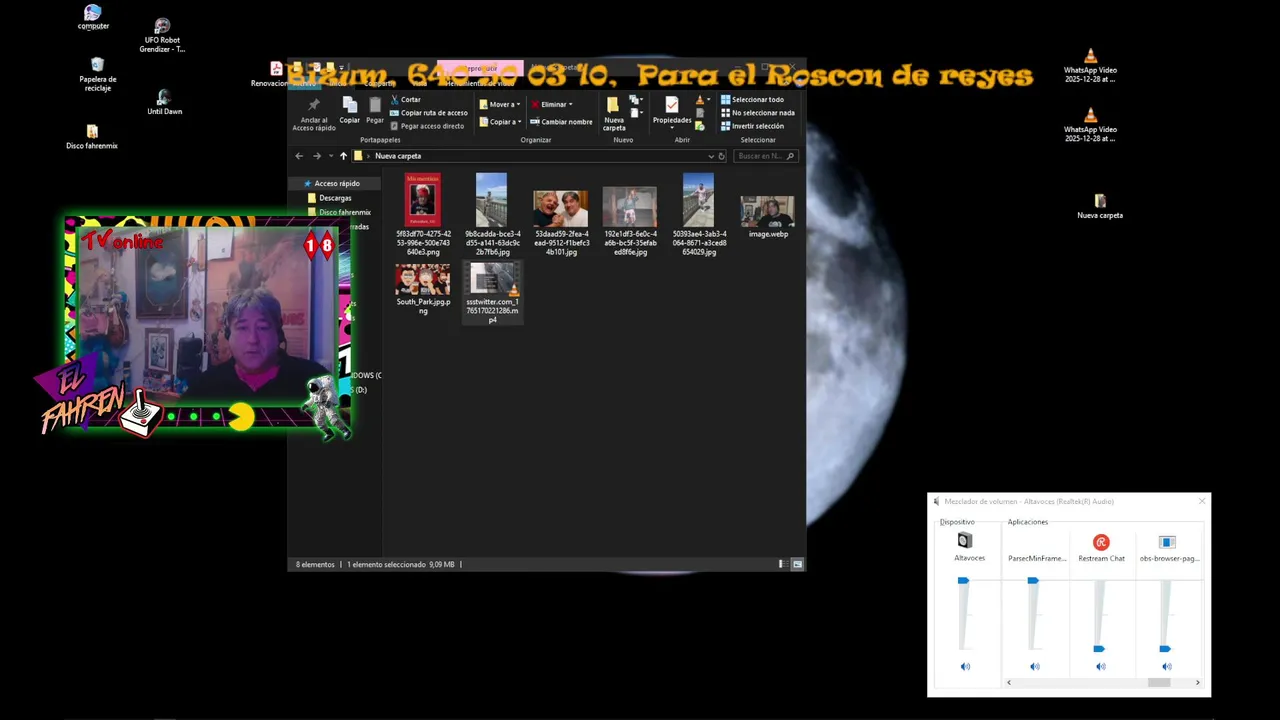
Task: Open Propiedades with the checkmark icon
Action: tap(672, 105)
